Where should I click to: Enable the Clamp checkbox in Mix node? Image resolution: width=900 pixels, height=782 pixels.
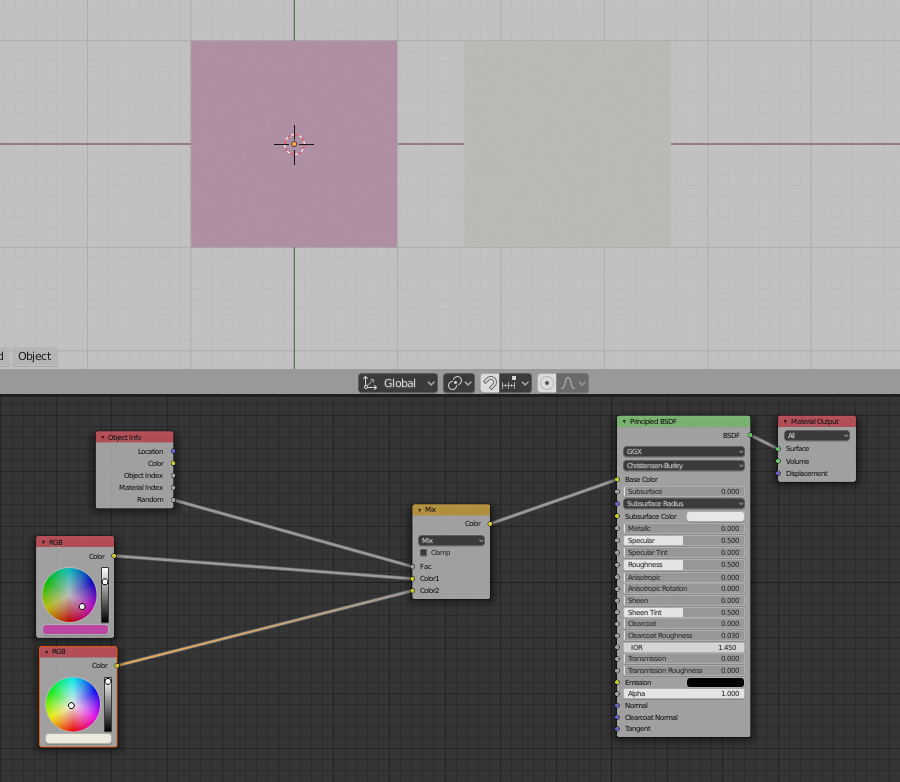(423, 552)
